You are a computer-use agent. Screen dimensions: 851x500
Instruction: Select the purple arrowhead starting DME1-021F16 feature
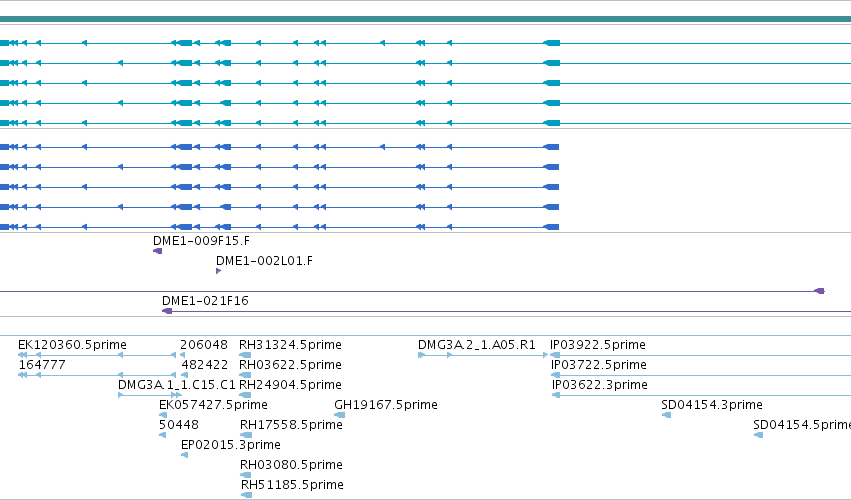click(167, 311)
